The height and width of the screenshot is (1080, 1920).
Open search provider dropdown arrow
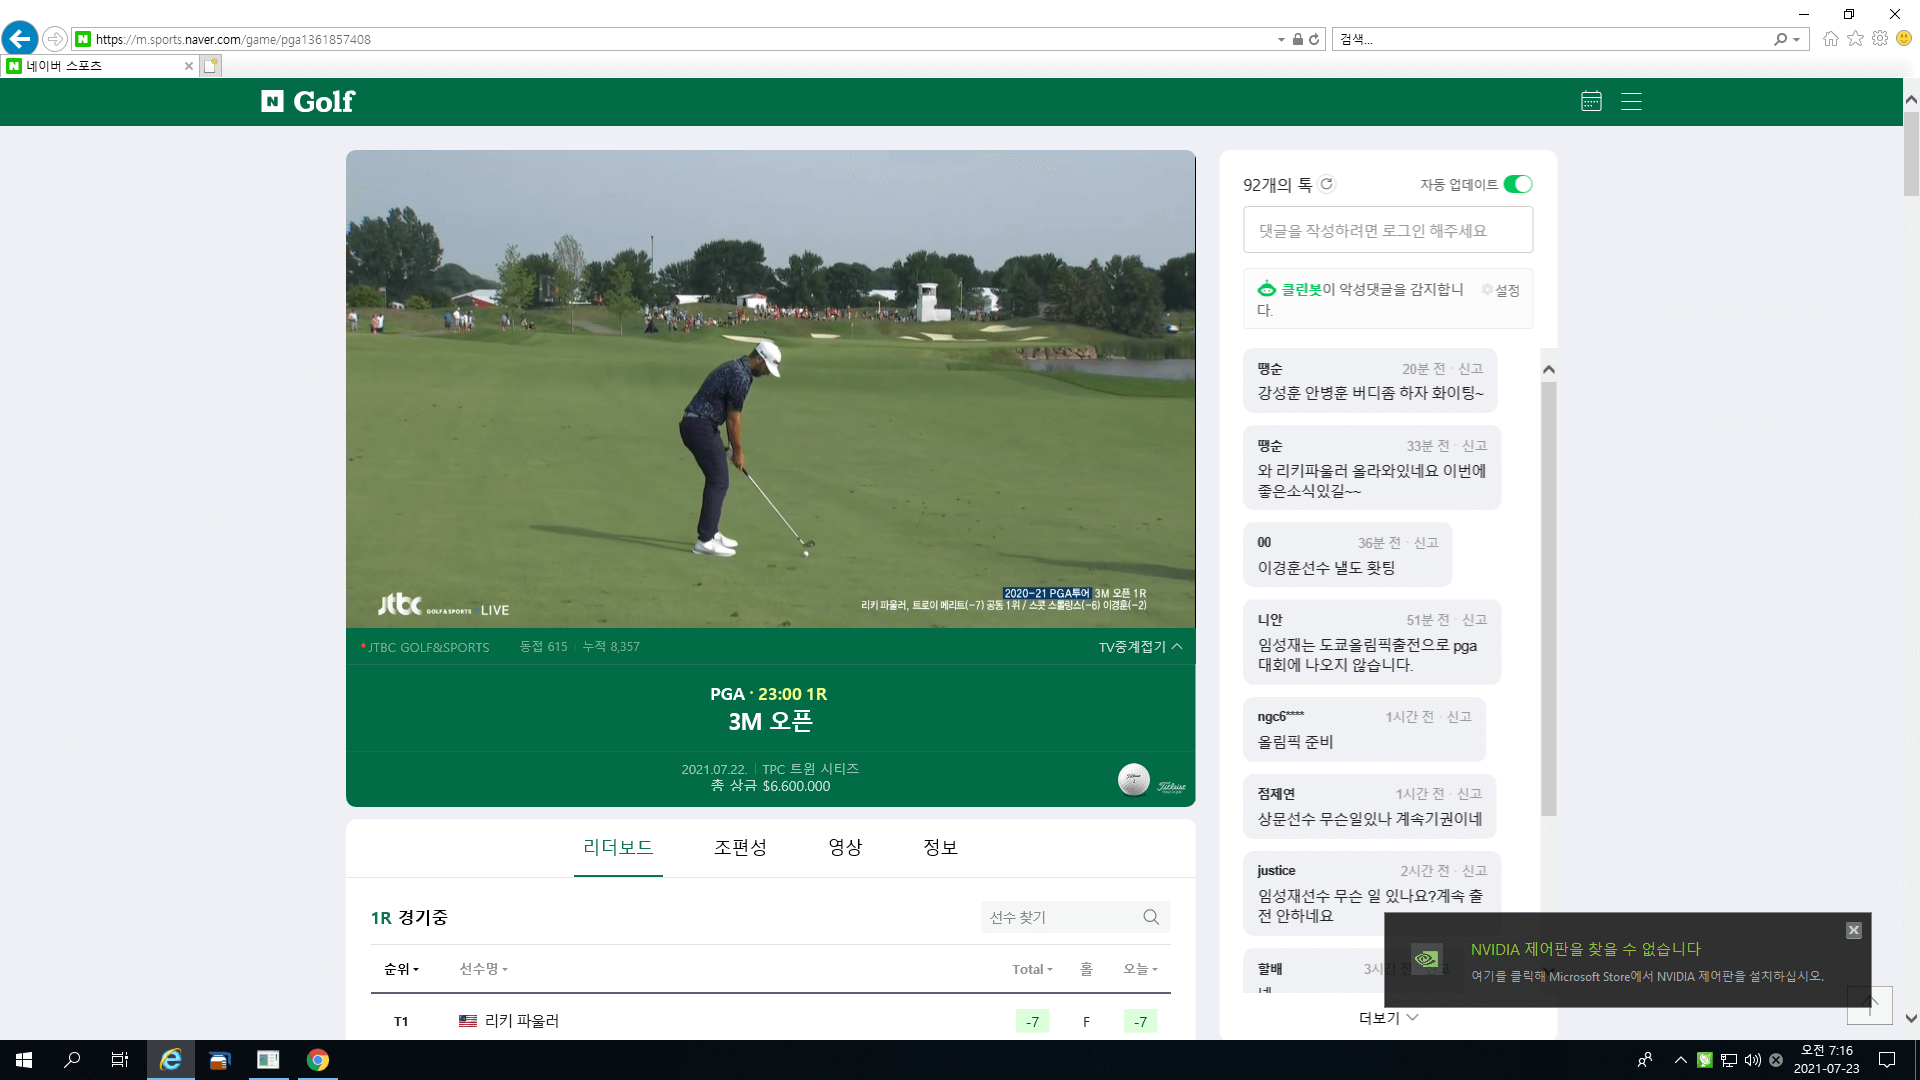[1797, 40]
